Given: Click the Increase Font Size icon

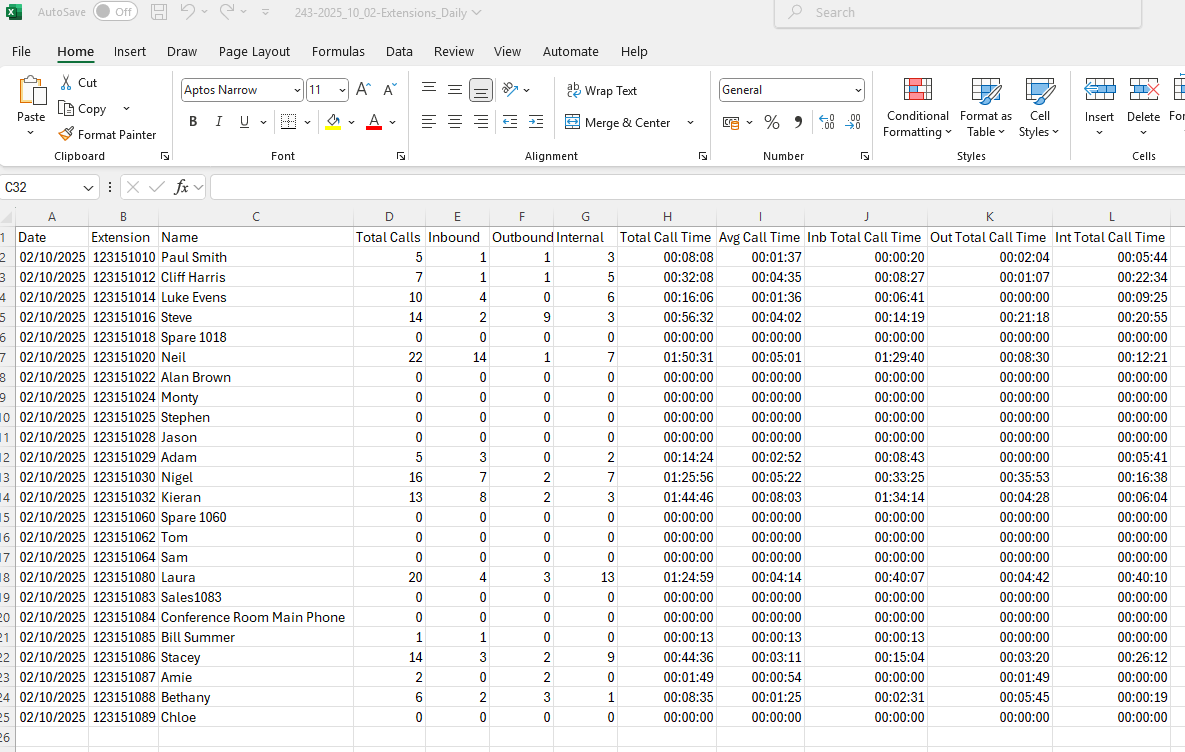Looking at the screenshot, I should [364, 90].
